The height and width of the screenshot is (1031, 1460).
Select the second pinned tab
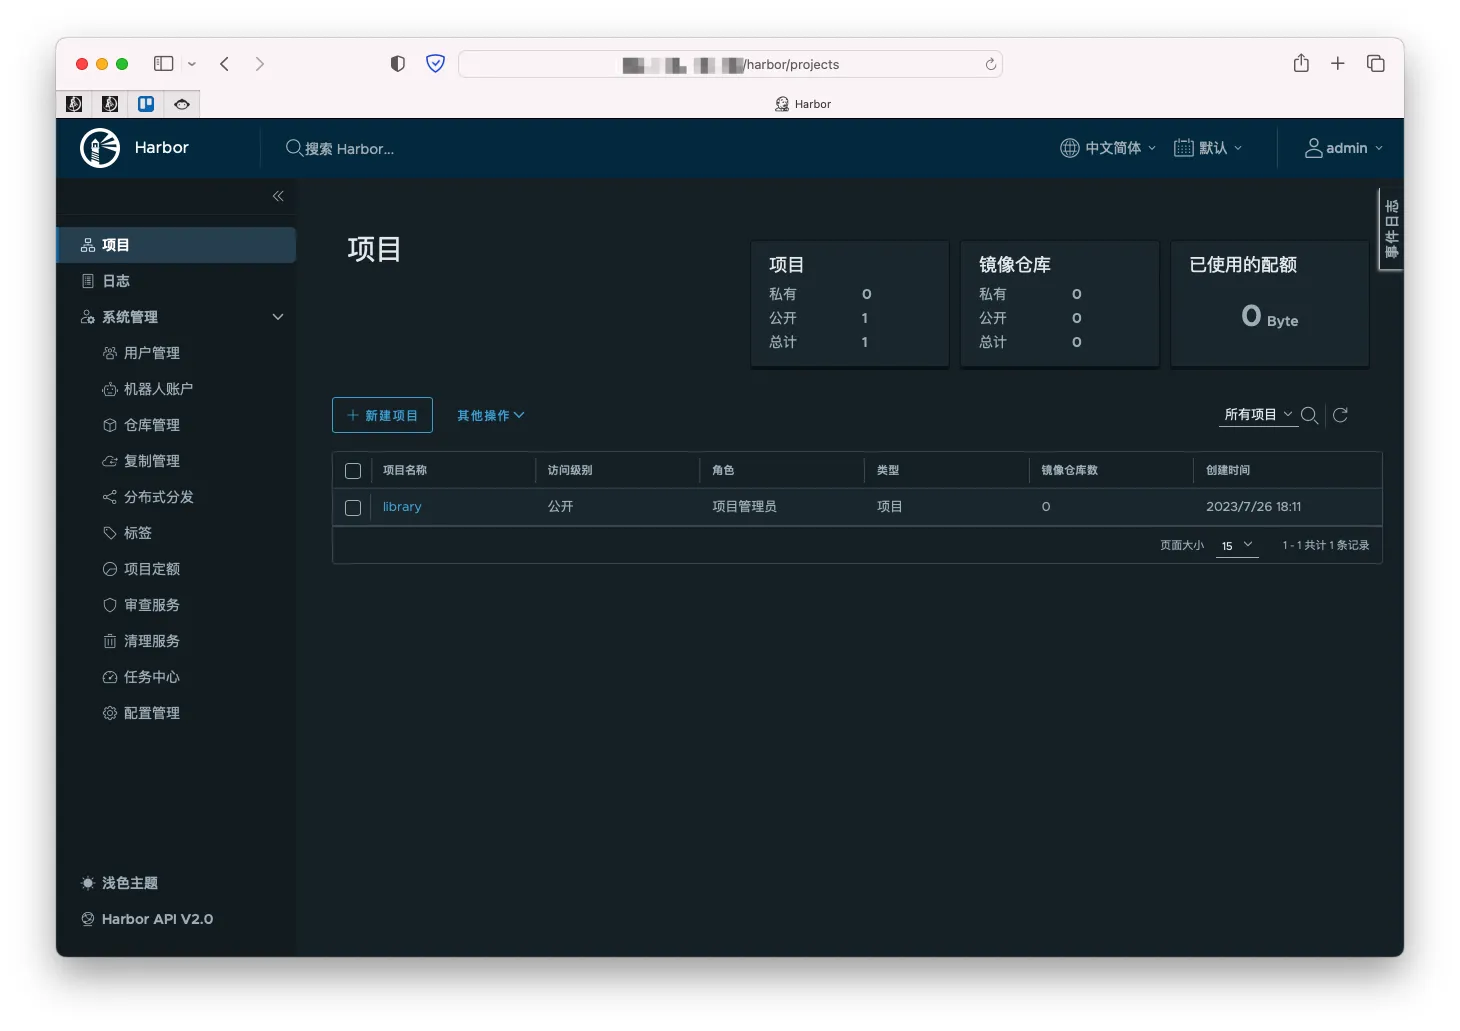[x=110, y=104]
